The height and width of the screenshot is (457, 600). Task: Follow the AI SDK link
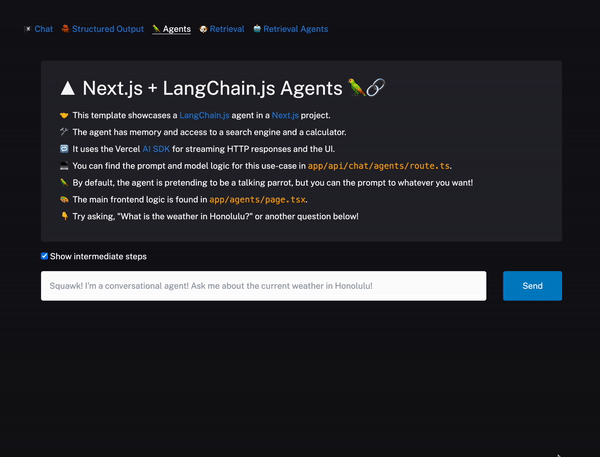(x=156, y=149)
